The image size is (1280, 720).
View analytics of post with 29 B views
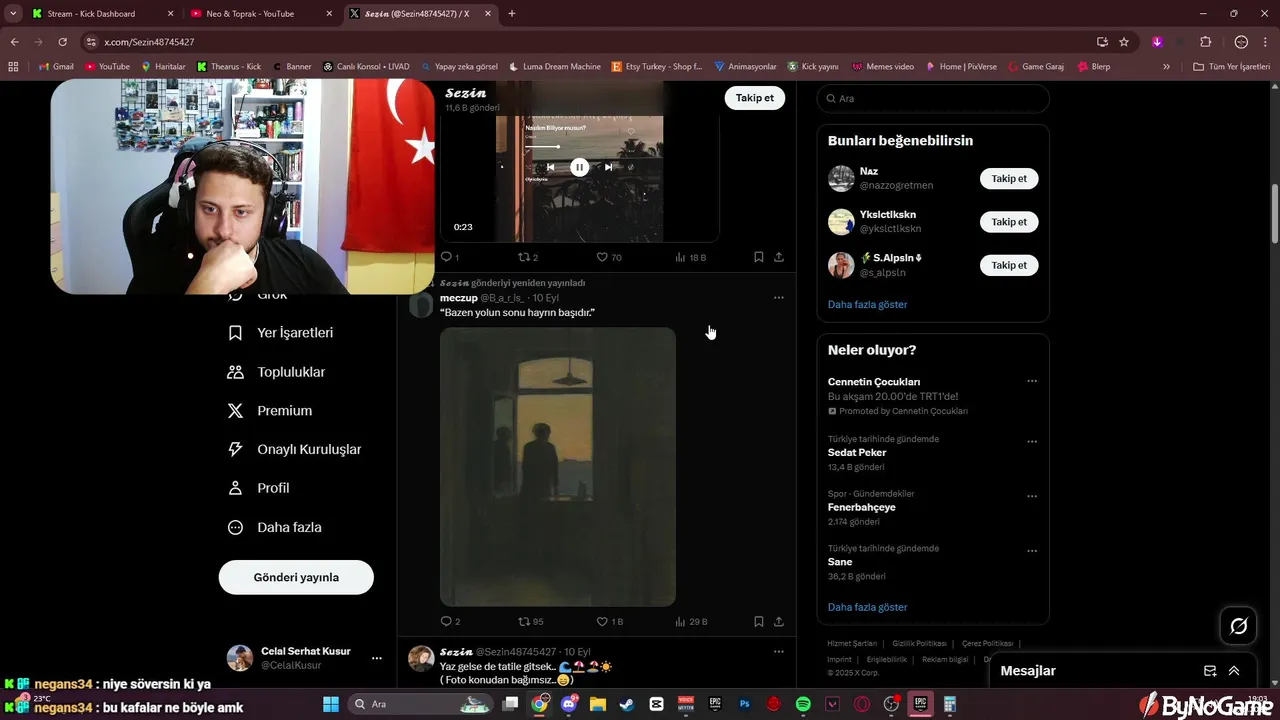(x=691, y=621)
